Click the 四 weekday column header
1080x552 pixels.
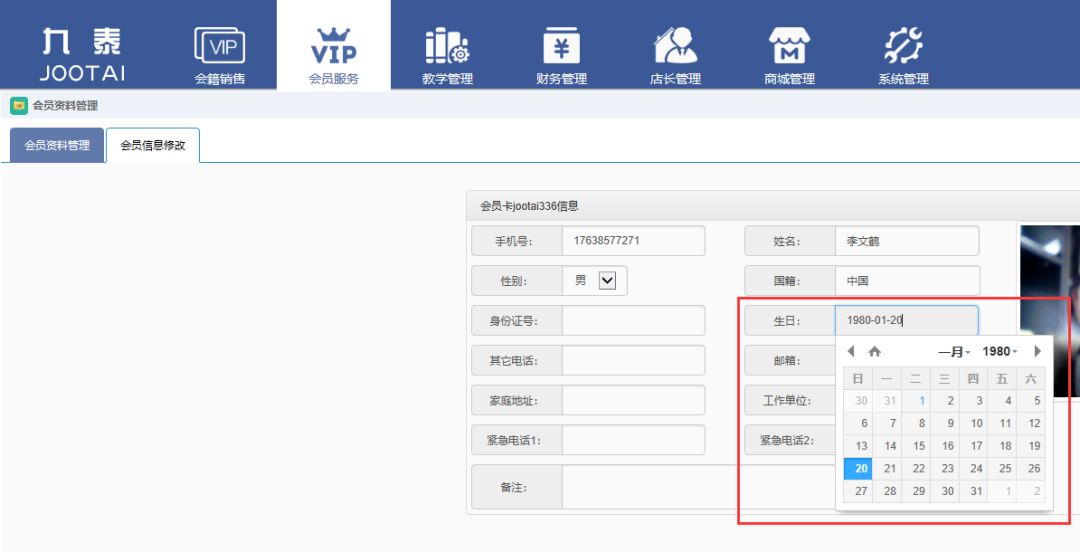tap(973, 378)
